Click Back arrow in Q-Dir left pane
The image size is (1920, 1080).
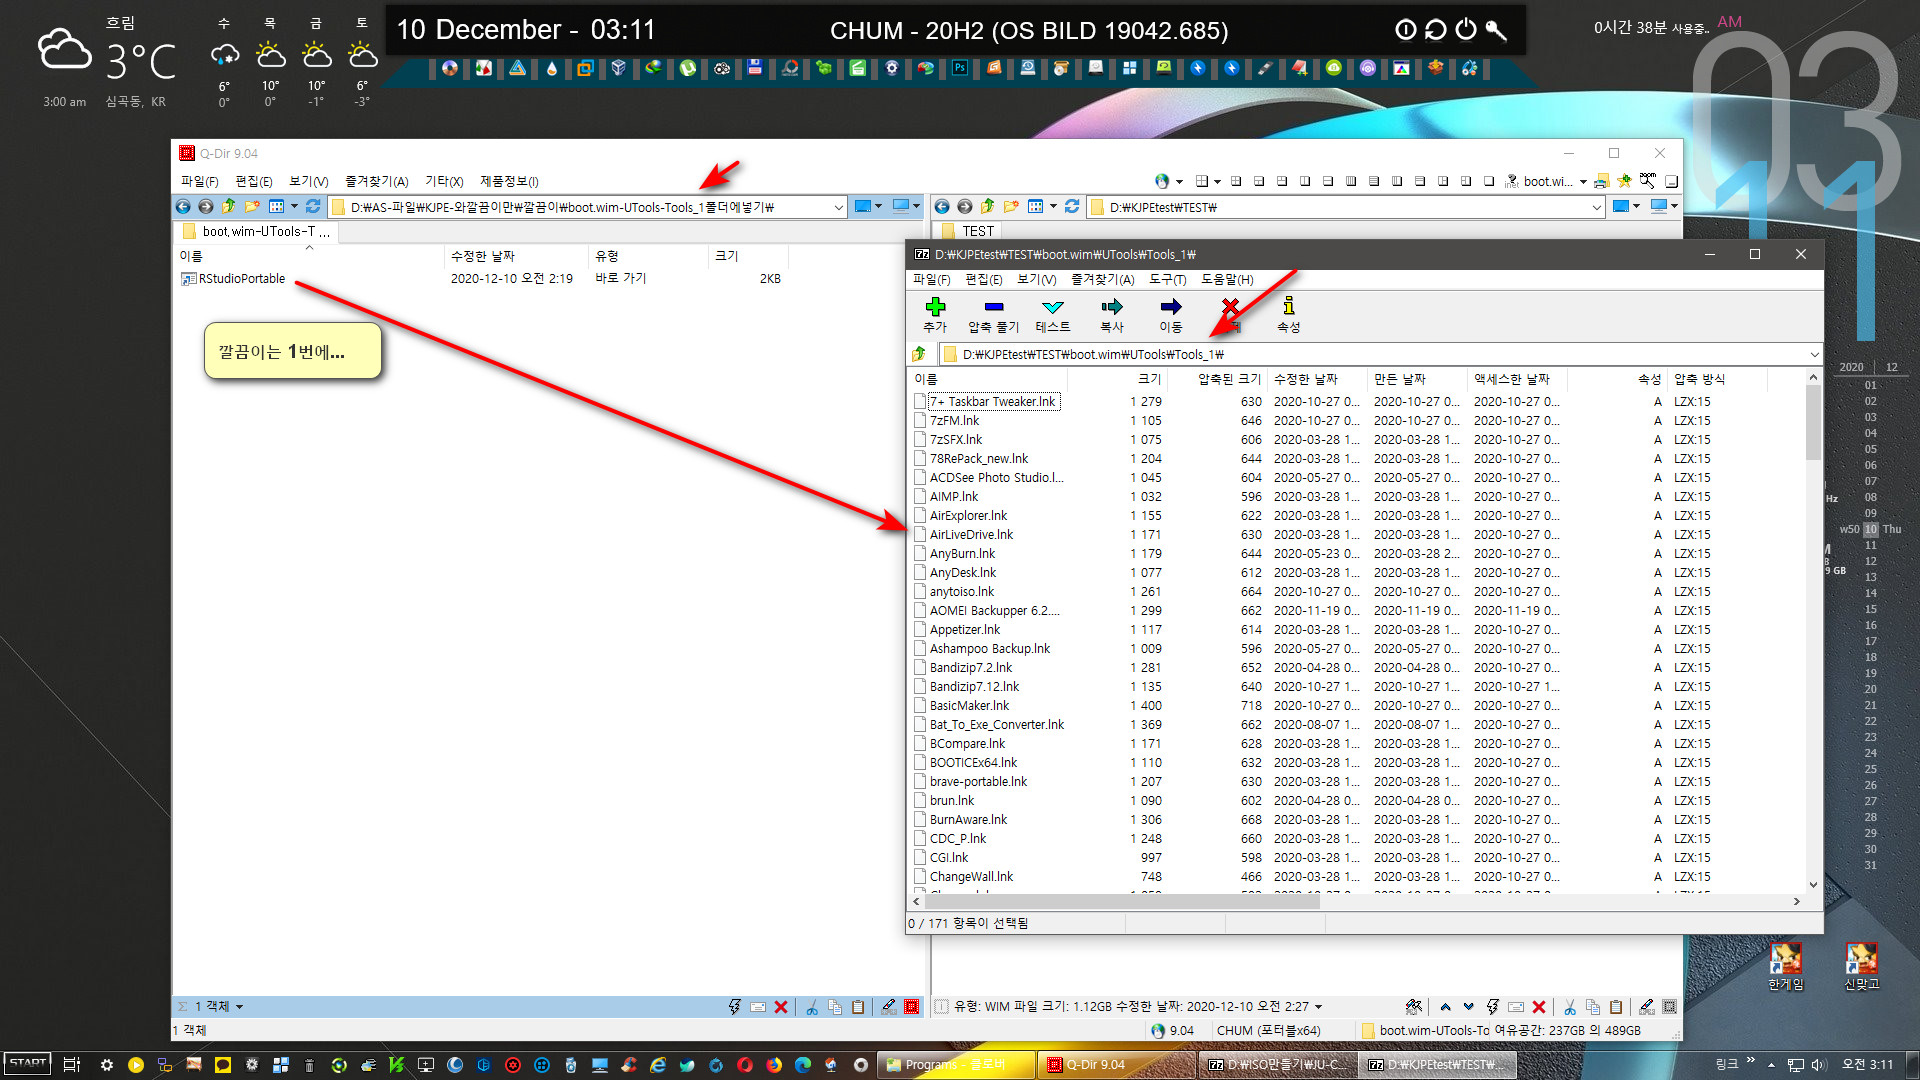pos(183,207)
